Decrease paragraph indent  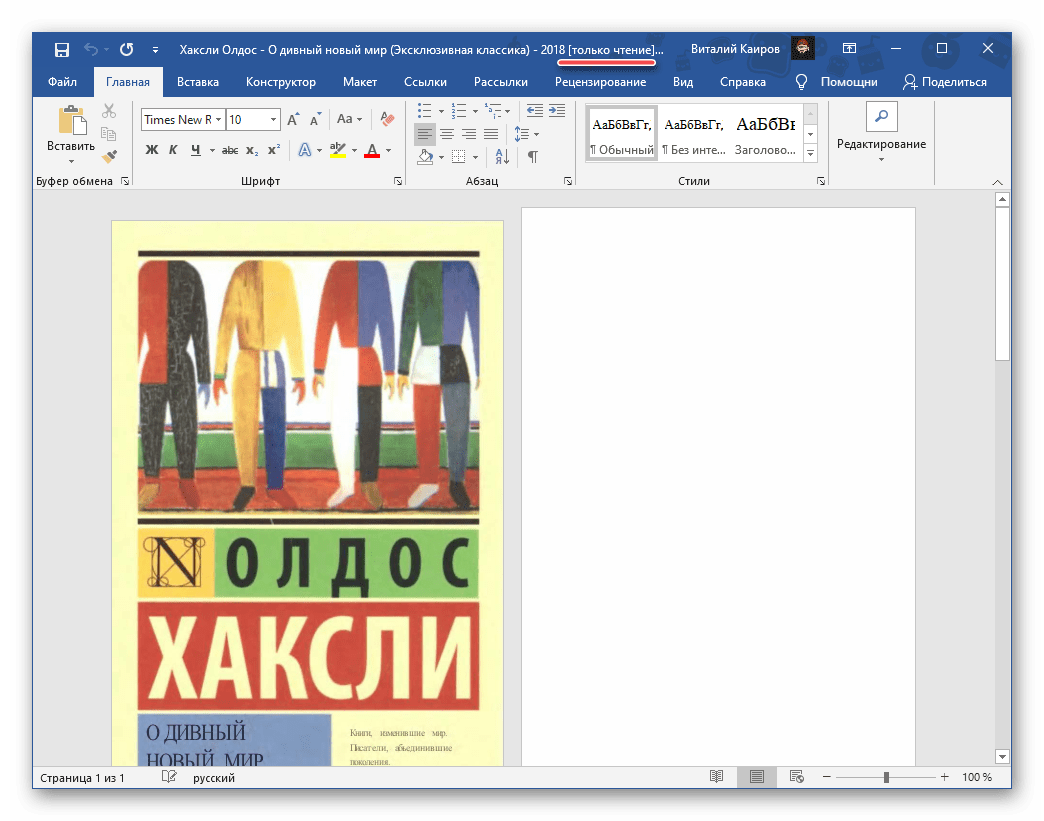pyautogui.click(x=535, y=111)
